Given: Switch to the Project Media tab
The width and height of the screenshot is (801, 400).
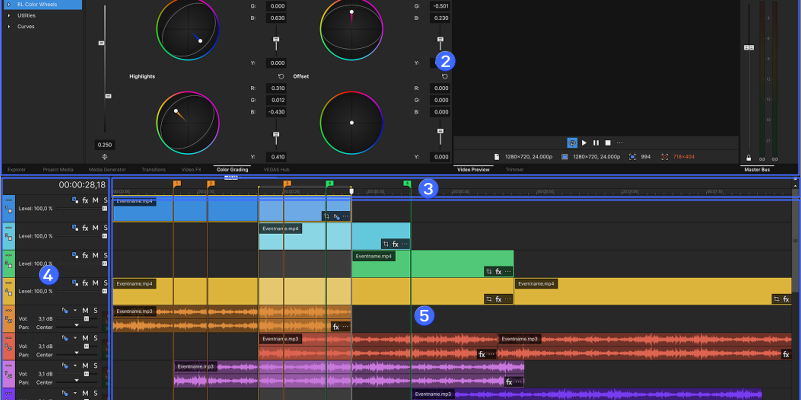Looking at the screenshot, I should click(x=58, y=169).
